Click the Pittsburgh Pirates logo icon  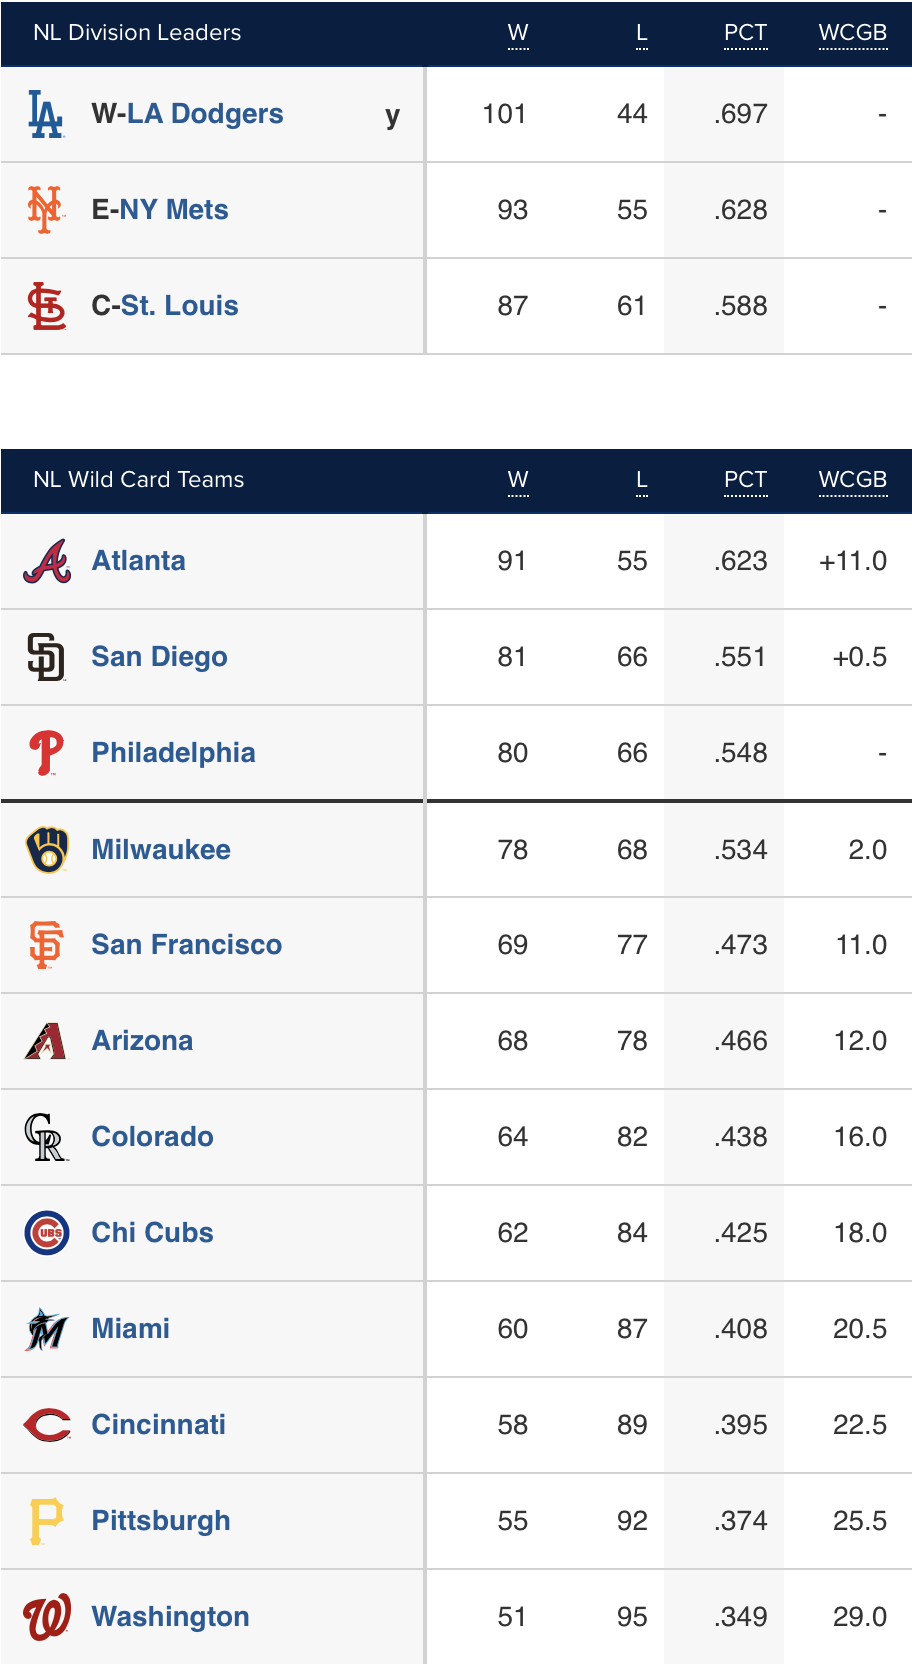point(46,1521)
